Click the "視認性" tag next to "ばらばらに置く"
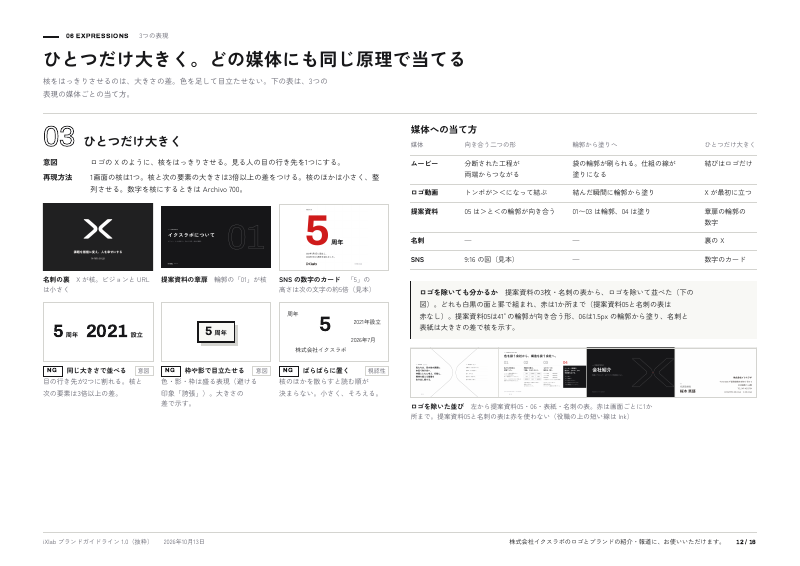Image resolution: width=800 pixels, height=566 pixels. [377, 371]
